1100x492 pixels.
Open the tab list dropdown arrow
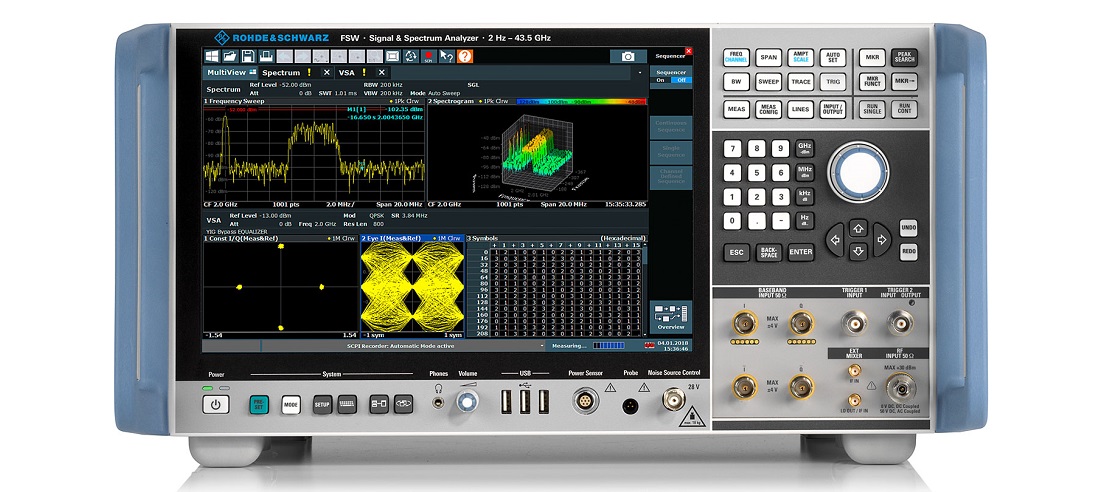coord(639,72)
